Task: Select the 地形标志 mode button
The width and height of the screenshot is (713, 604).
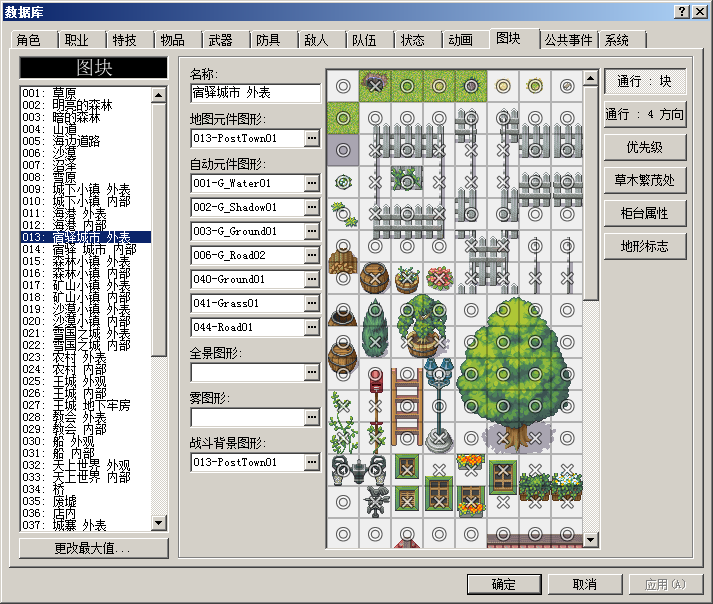Action: 645,247
